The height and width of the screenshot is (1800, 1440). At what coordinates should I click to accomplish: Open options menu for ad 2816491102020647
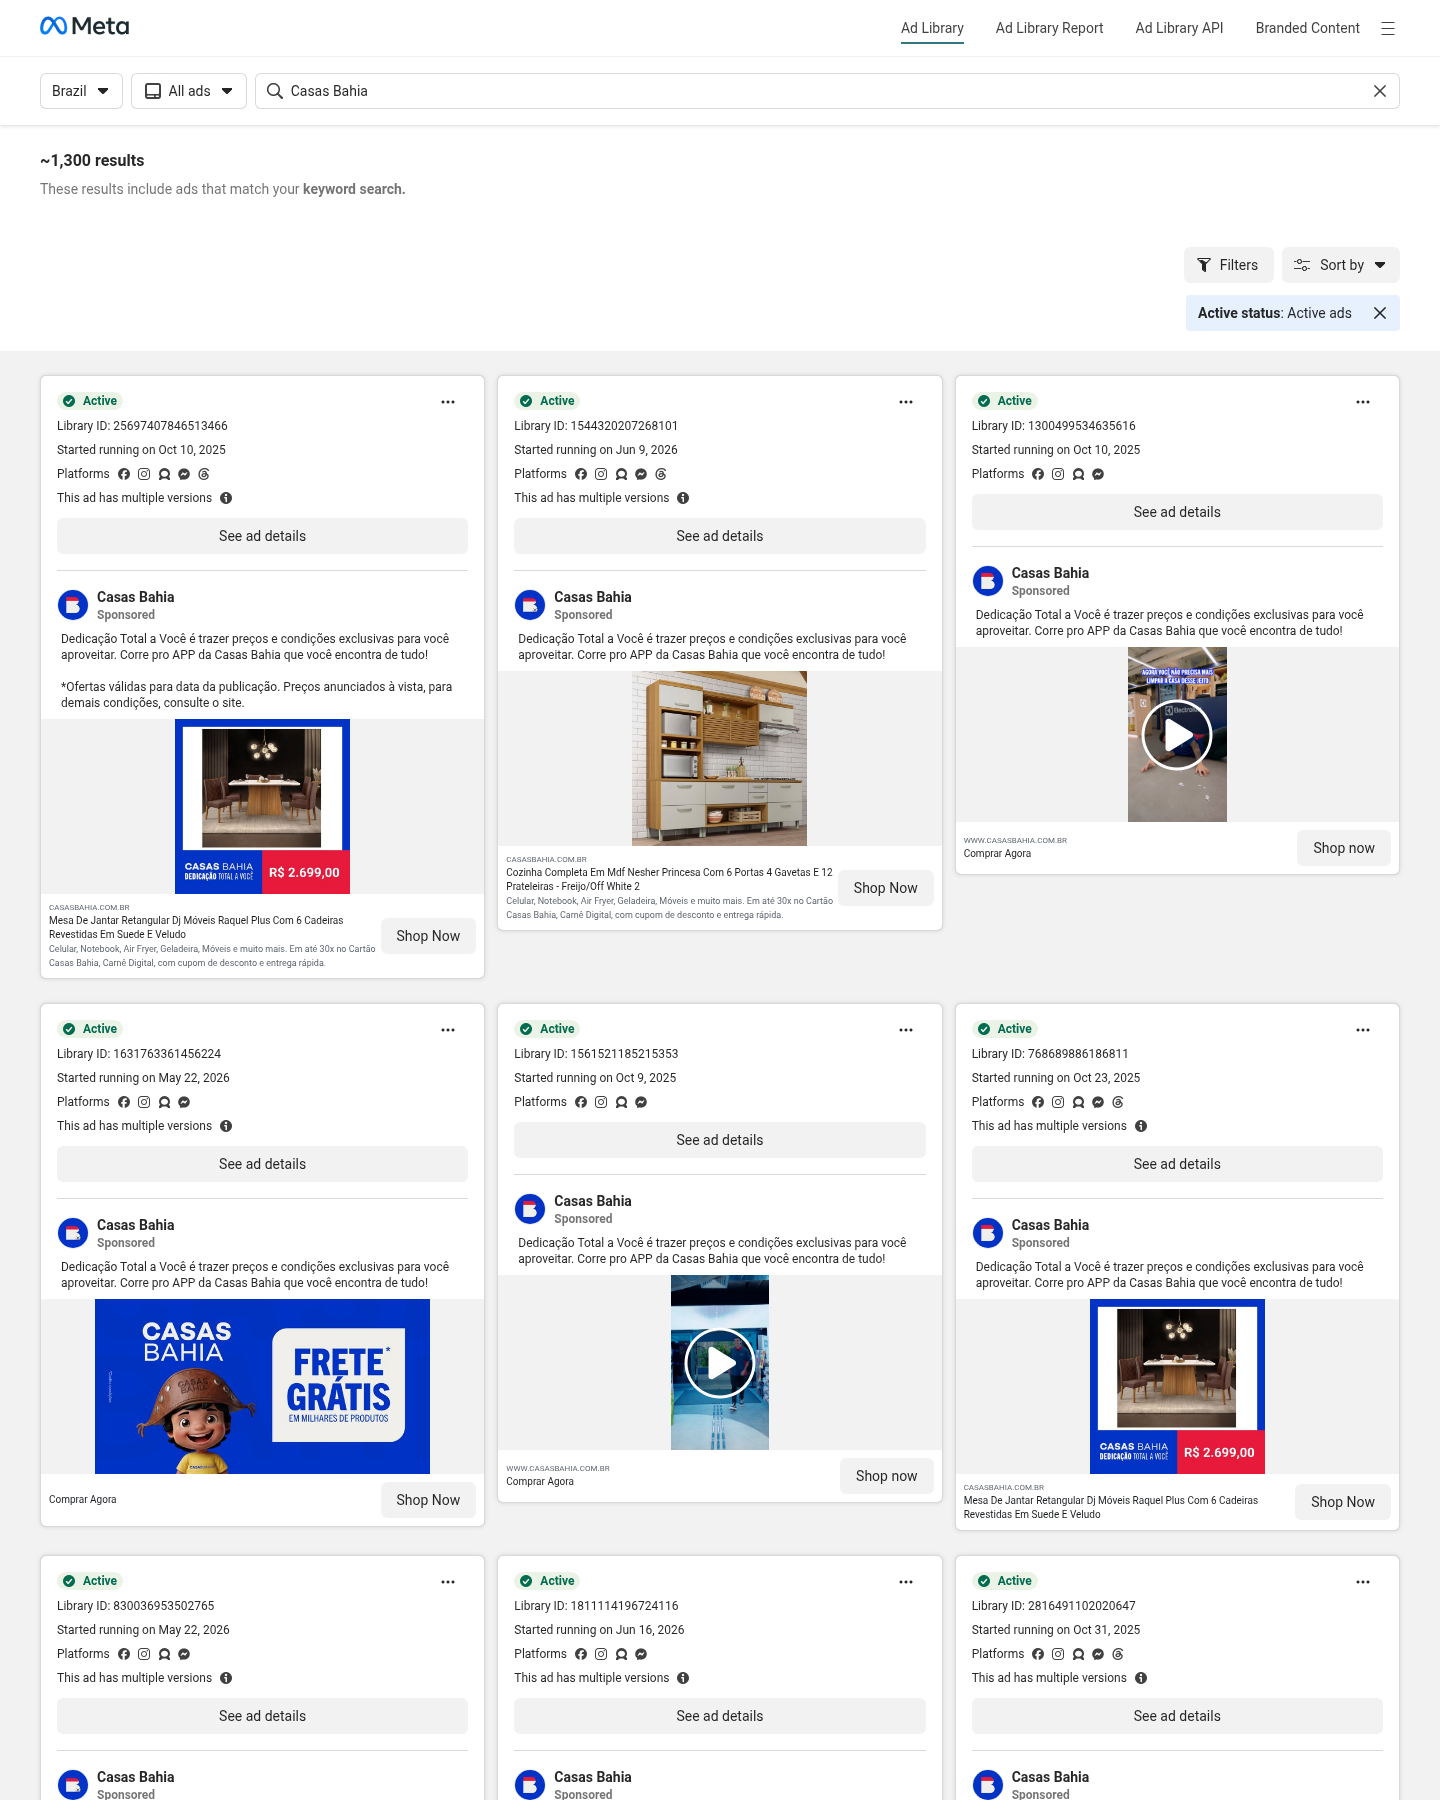coord(1363,1582)
